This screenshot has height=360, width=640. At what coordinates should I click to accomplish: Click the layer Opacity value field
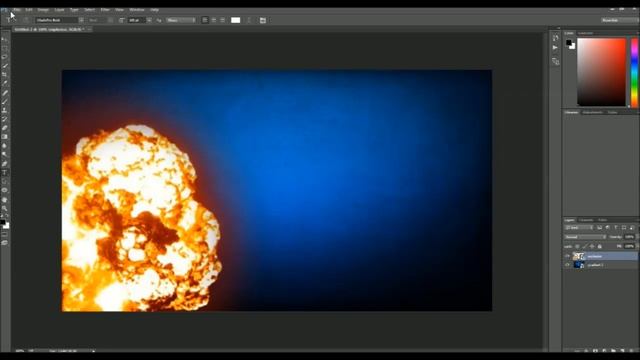(x=630, y=237)
